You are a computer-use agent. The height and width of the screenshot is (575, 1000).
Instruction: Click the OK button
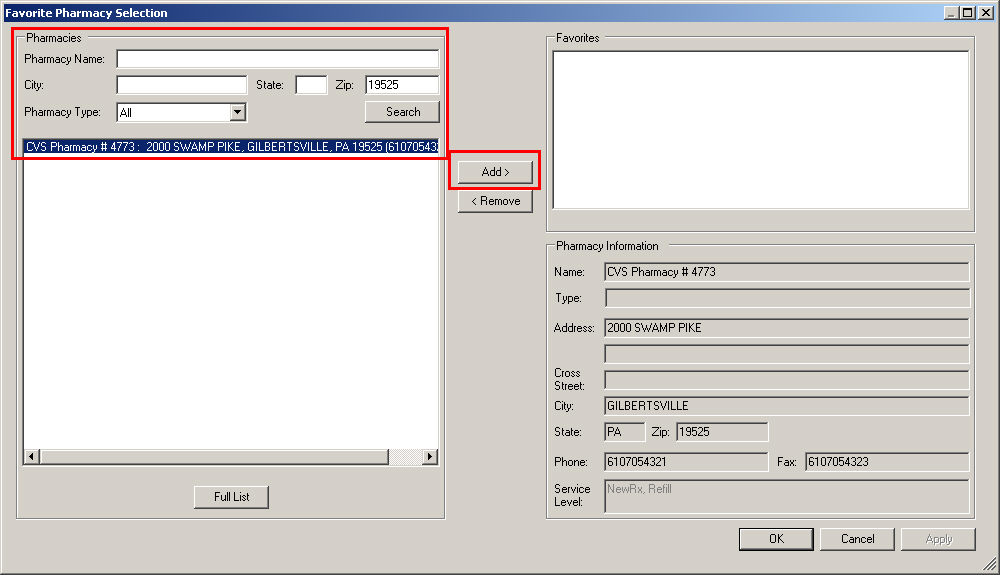tap(776, 539)
